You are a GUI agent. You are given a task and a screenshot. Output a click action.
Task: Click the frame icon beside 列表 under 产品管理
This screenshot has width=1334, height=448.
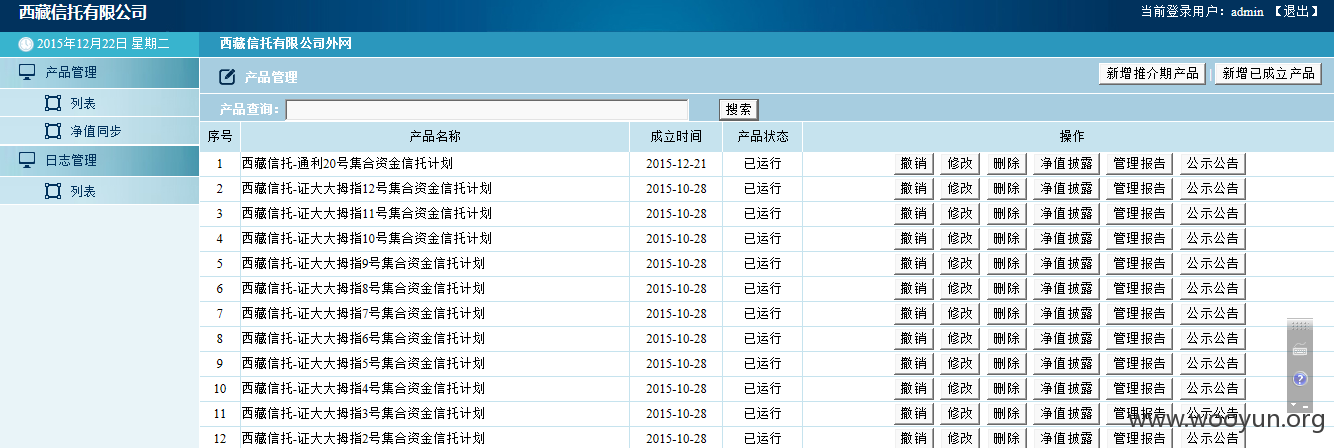(53, 103)
